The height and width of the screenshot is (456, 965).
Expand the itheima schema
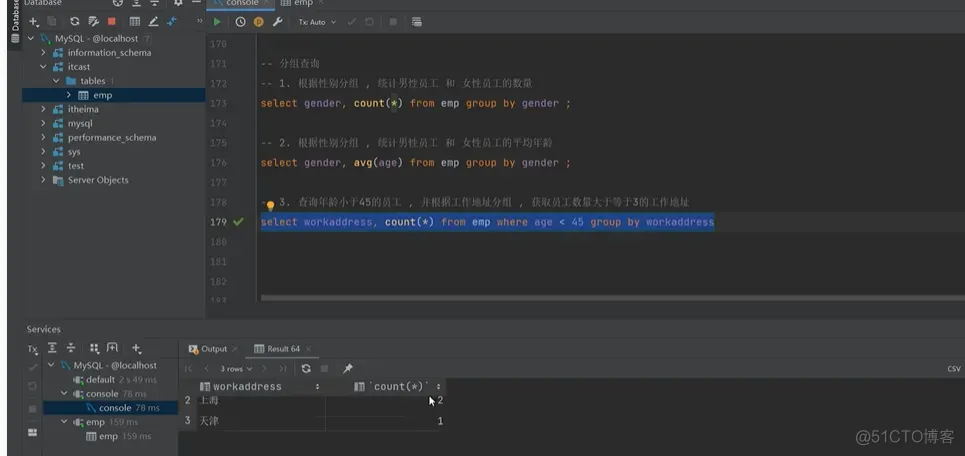43,109
